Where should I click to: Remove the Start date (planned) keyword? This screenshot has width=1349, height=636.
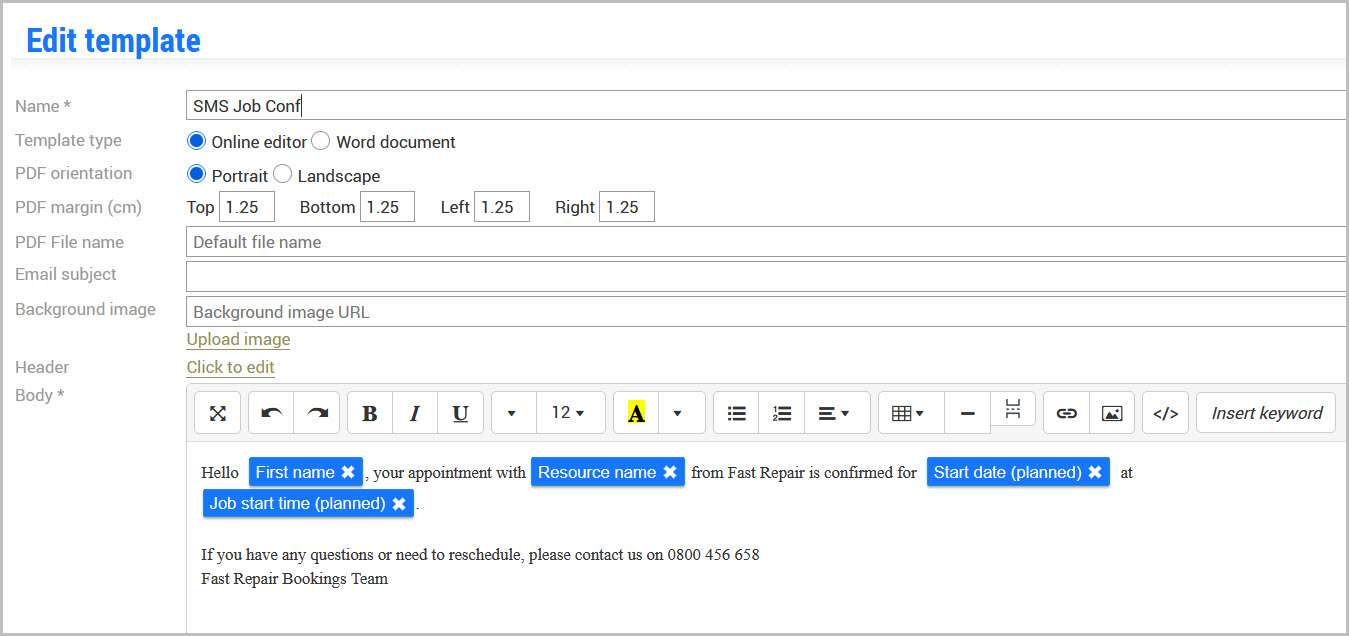click(x=1095, y=472)
